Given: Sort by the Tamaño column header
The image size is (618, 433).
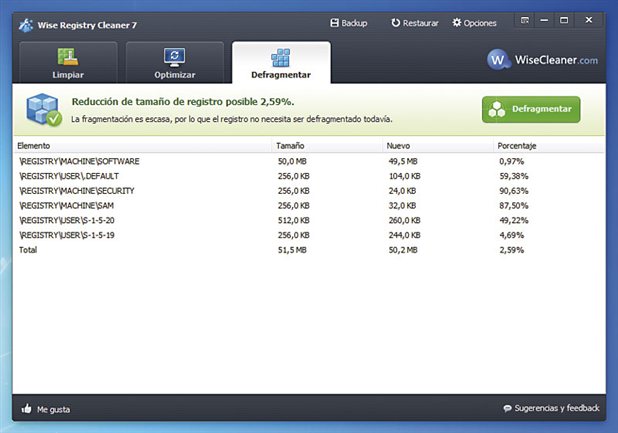Looking at the screenshot, I should tap(327, 145).
